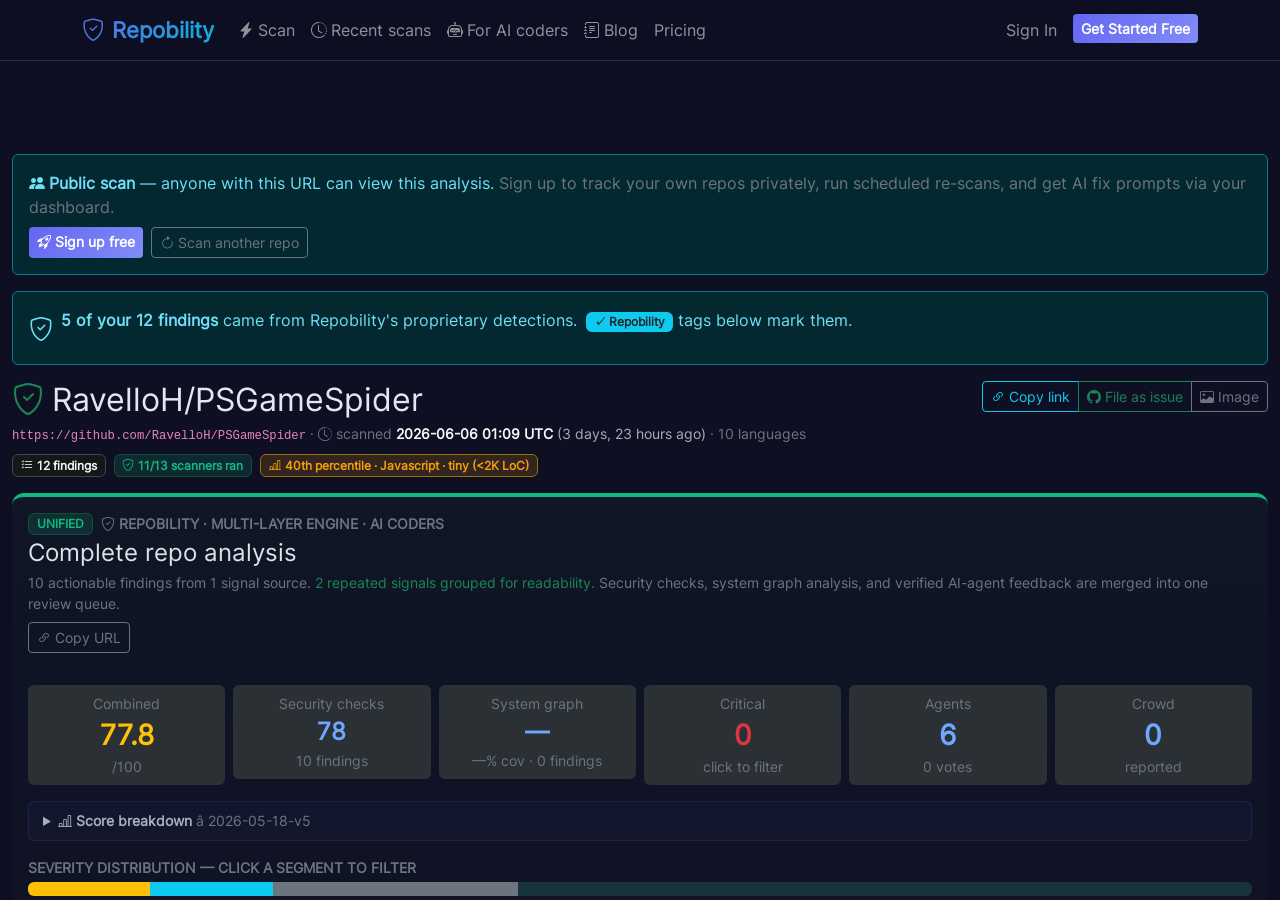The width and height of the screenshot is (1280, 900).
Task: Click Scan another repo button
Action: [x=229, y=242]
